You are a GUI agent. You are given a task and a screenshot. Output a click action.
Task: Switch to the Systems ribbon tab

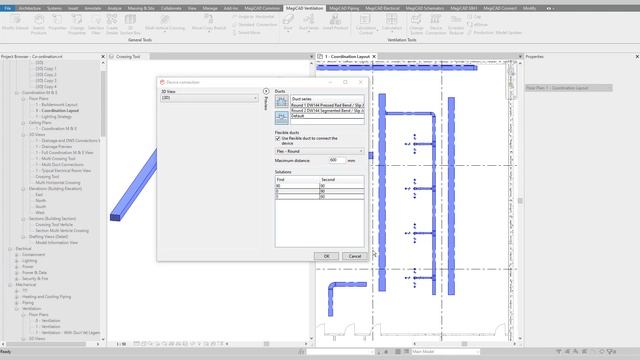click(54, 8)
